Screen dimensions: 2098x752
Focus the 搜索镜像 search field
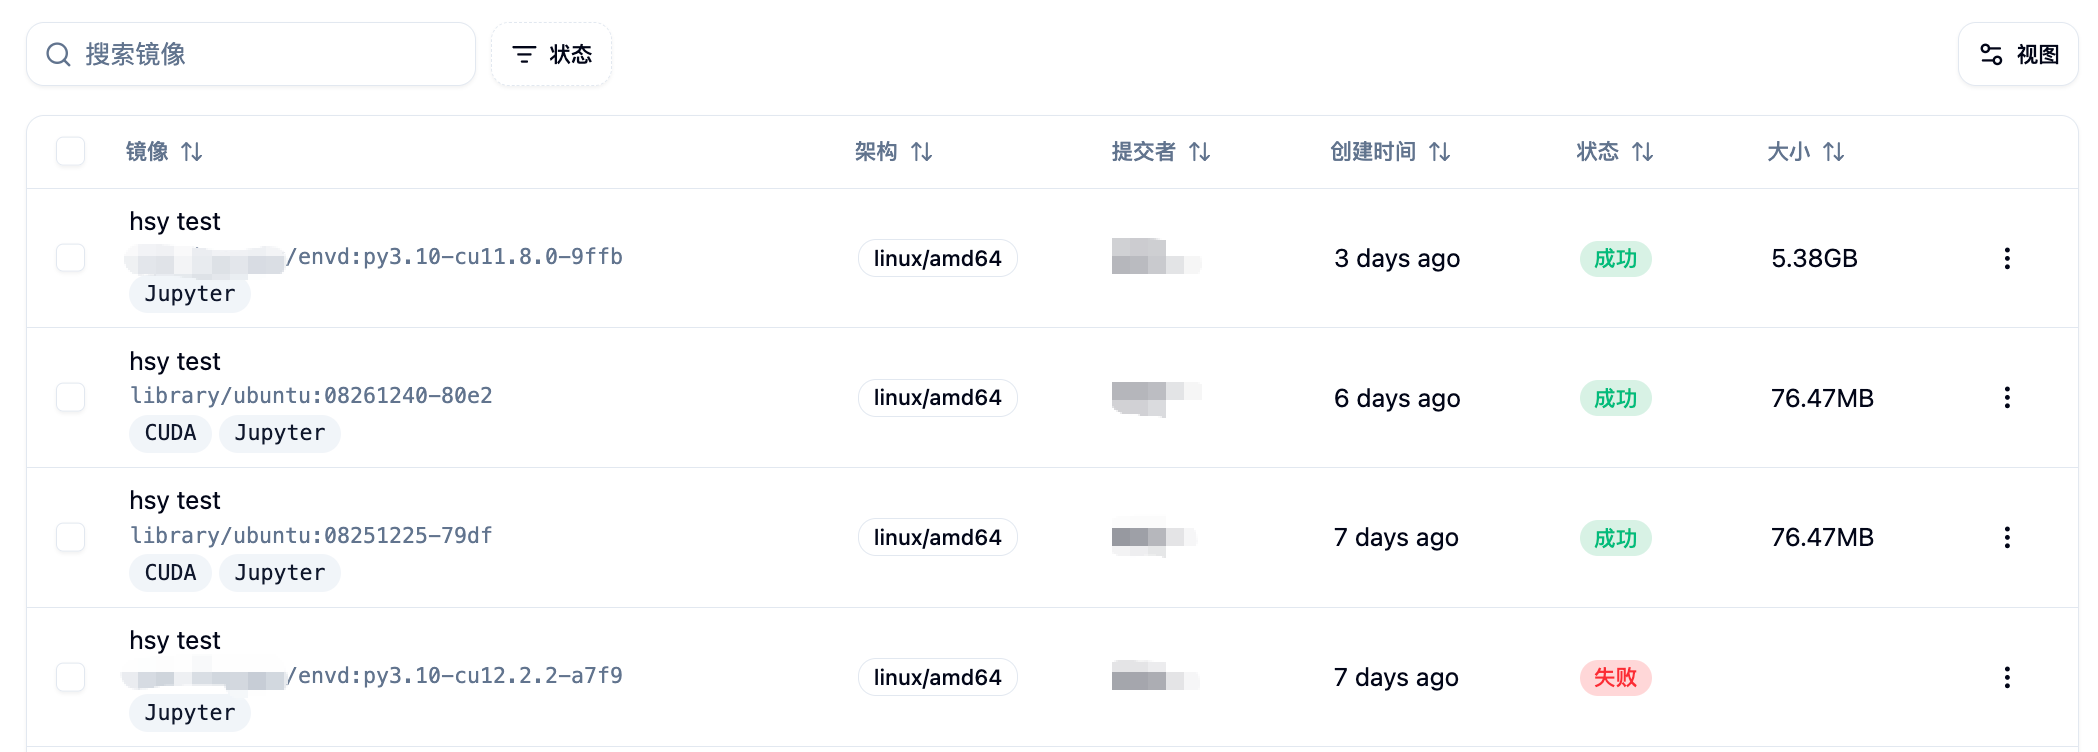tap(270, 54)
